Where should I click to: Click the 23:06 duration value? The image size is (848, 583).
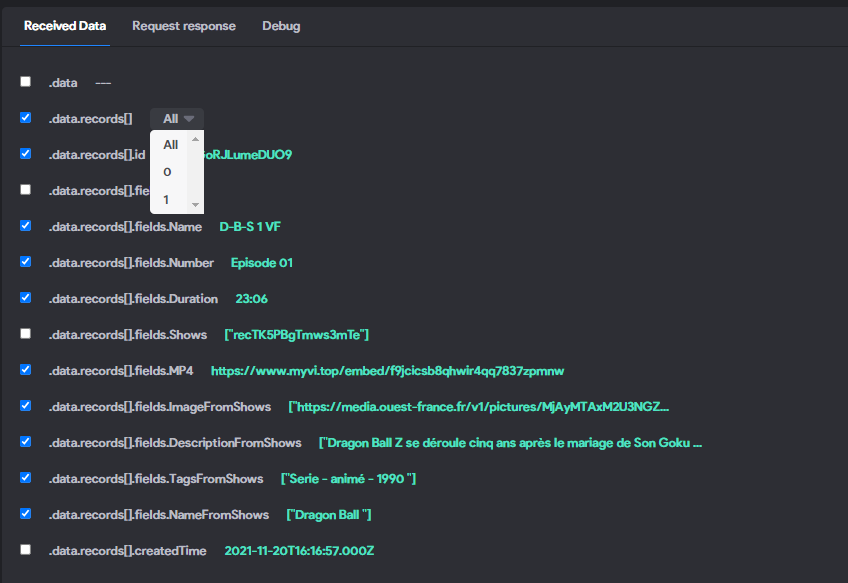point(251,299)
